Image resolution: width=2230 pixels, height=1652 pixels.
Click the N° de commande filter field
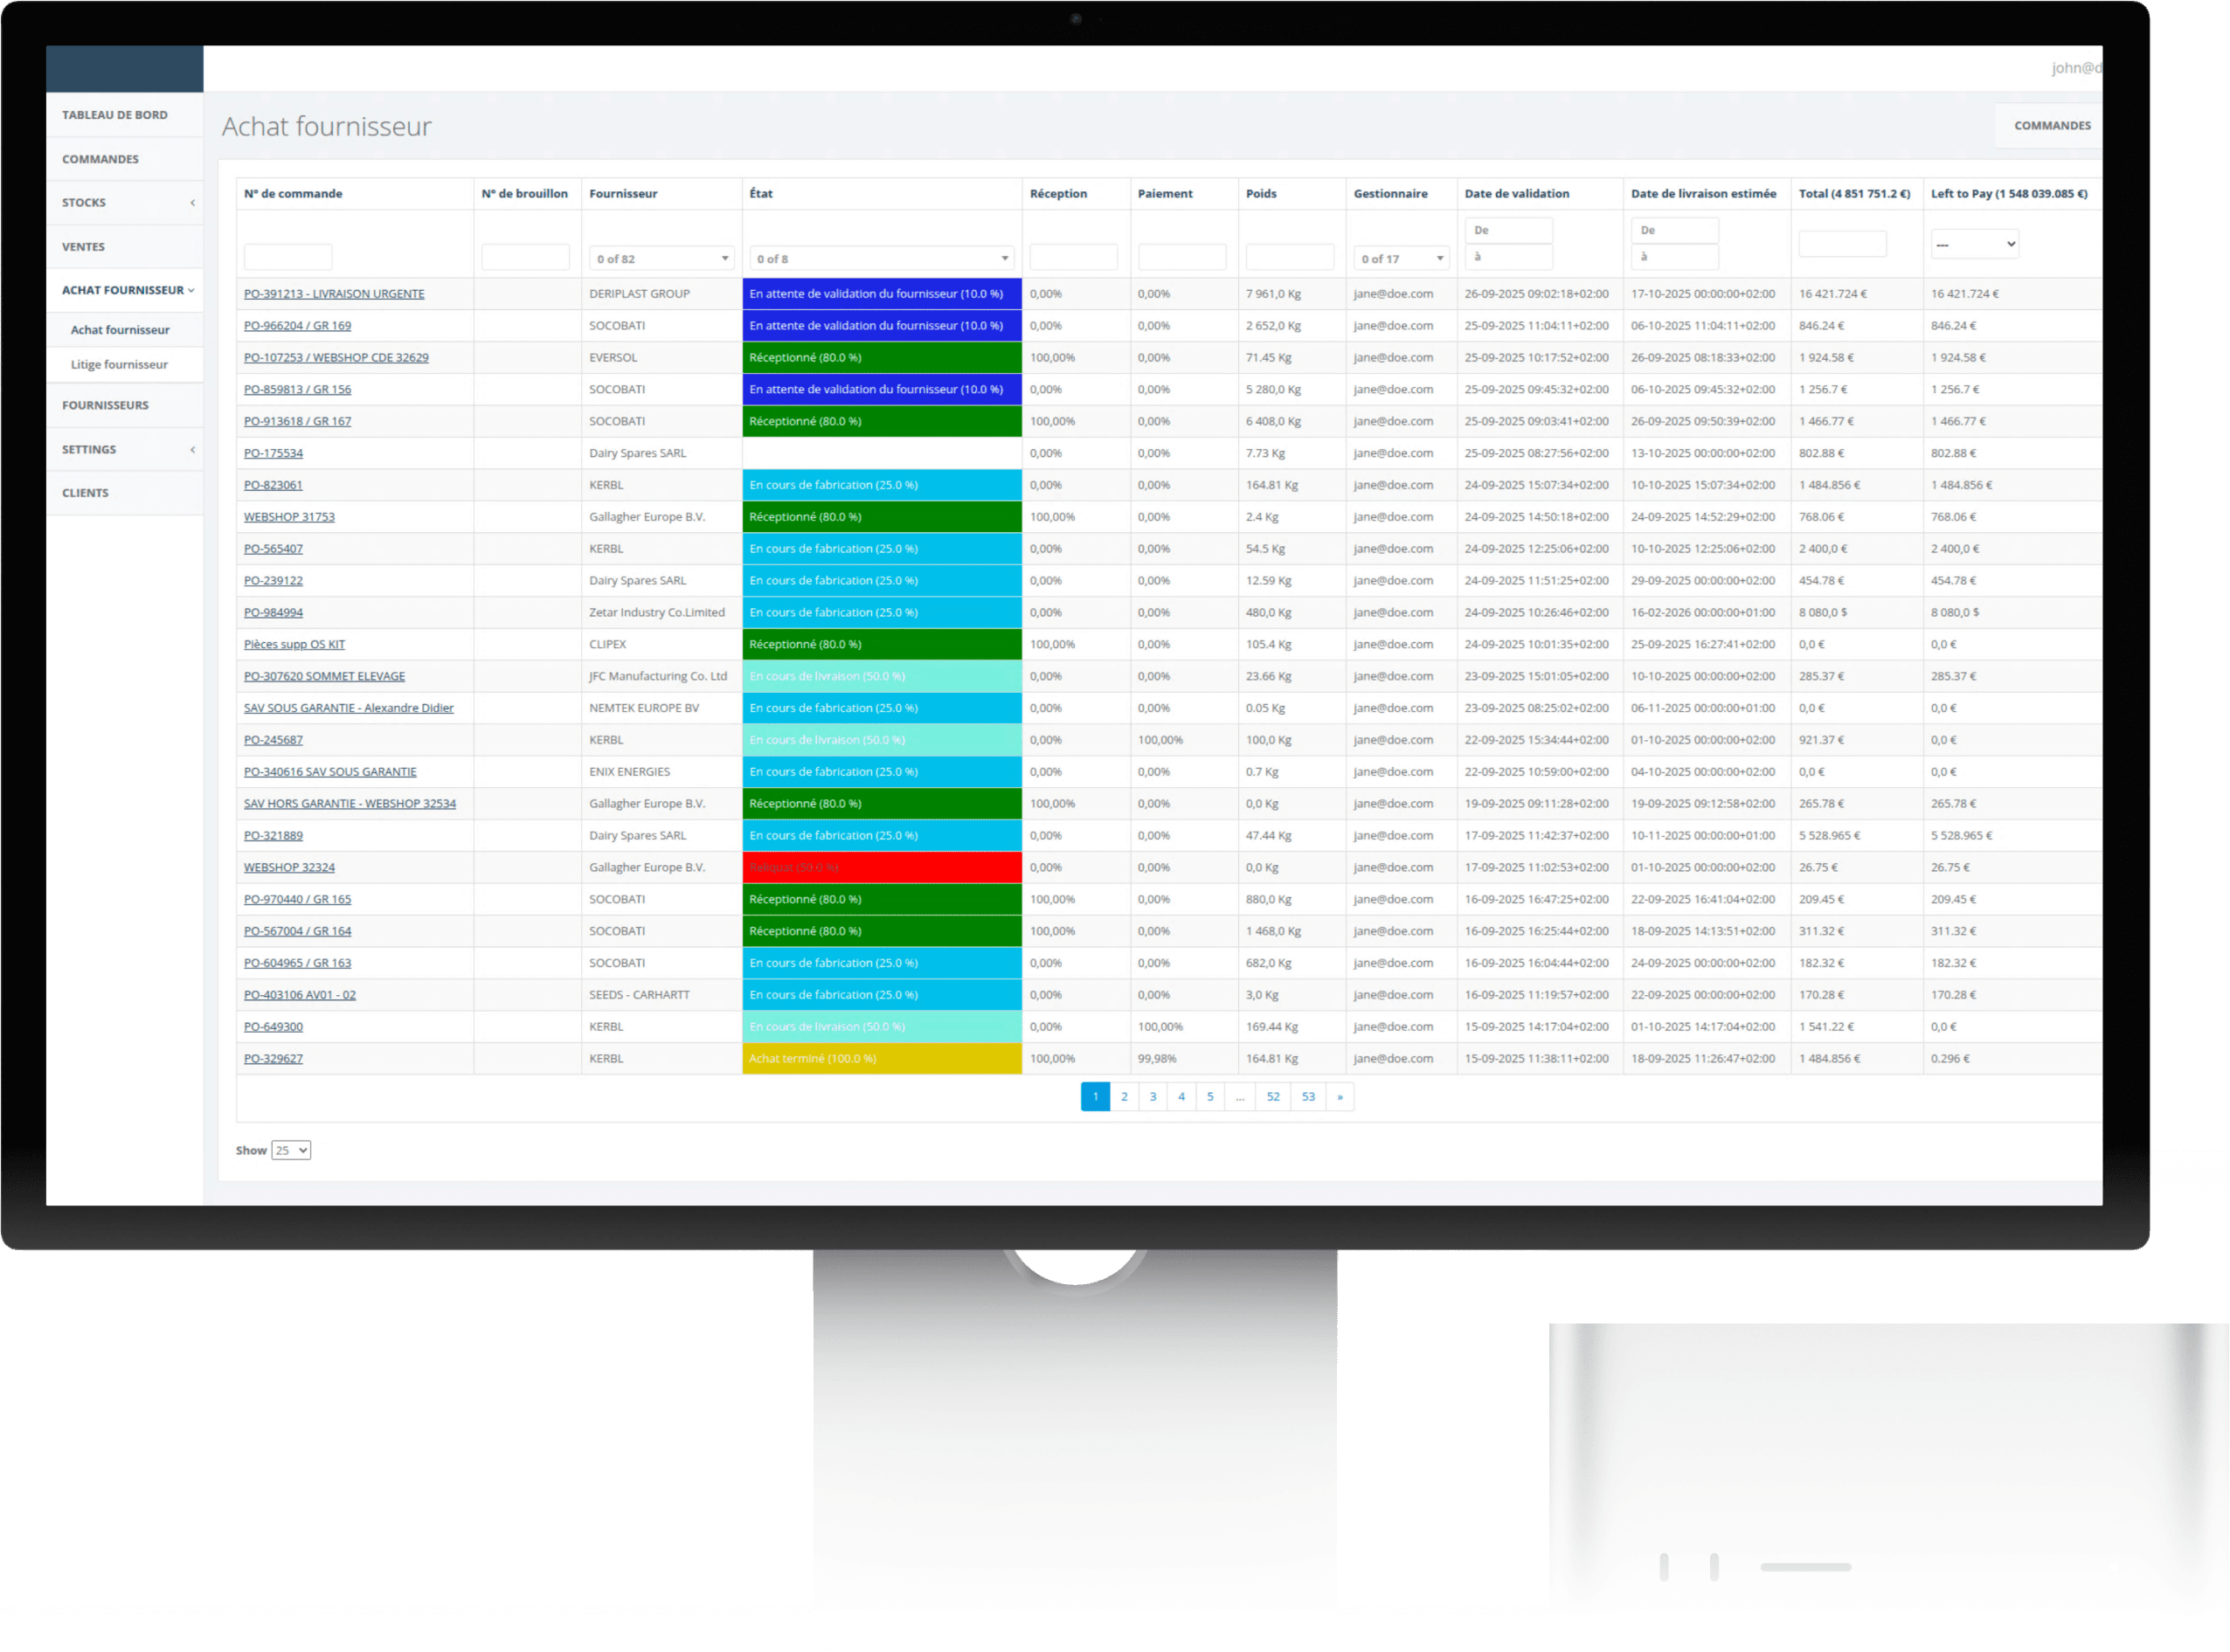[x=288, y=257]
